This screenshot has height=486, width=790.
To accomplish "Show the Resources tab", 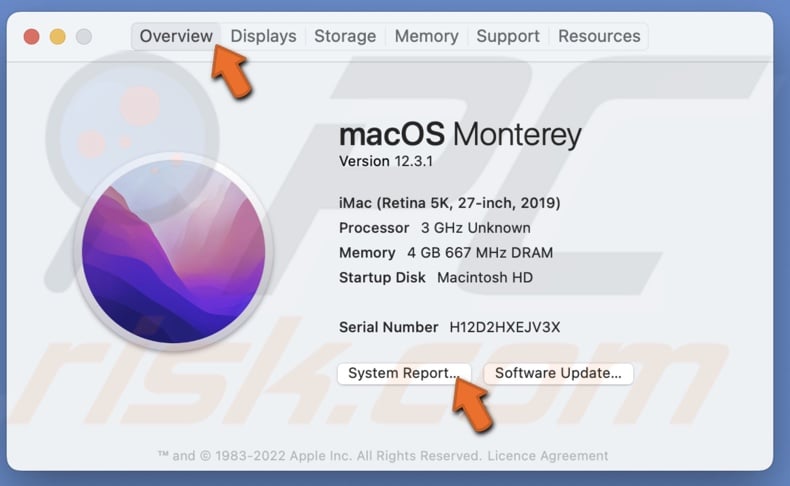I will [x=599, y=36].
